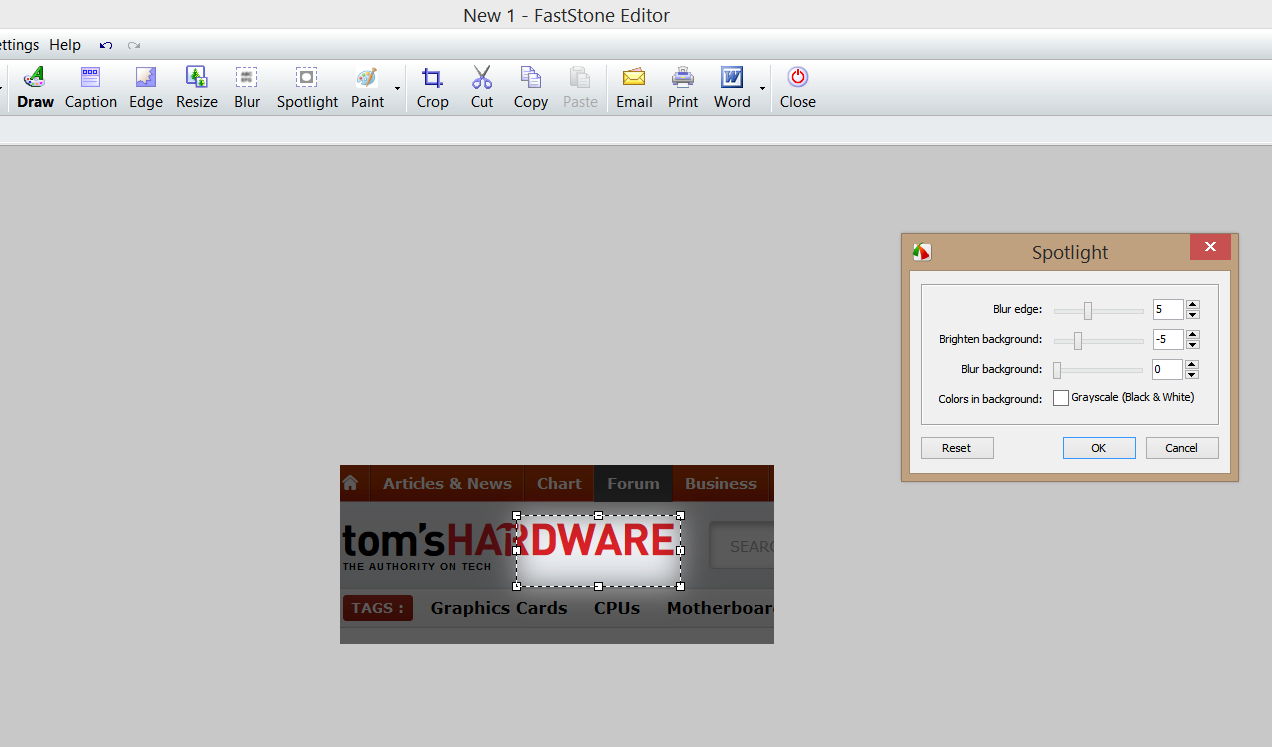Open the Caption tool

click(91, 88)
